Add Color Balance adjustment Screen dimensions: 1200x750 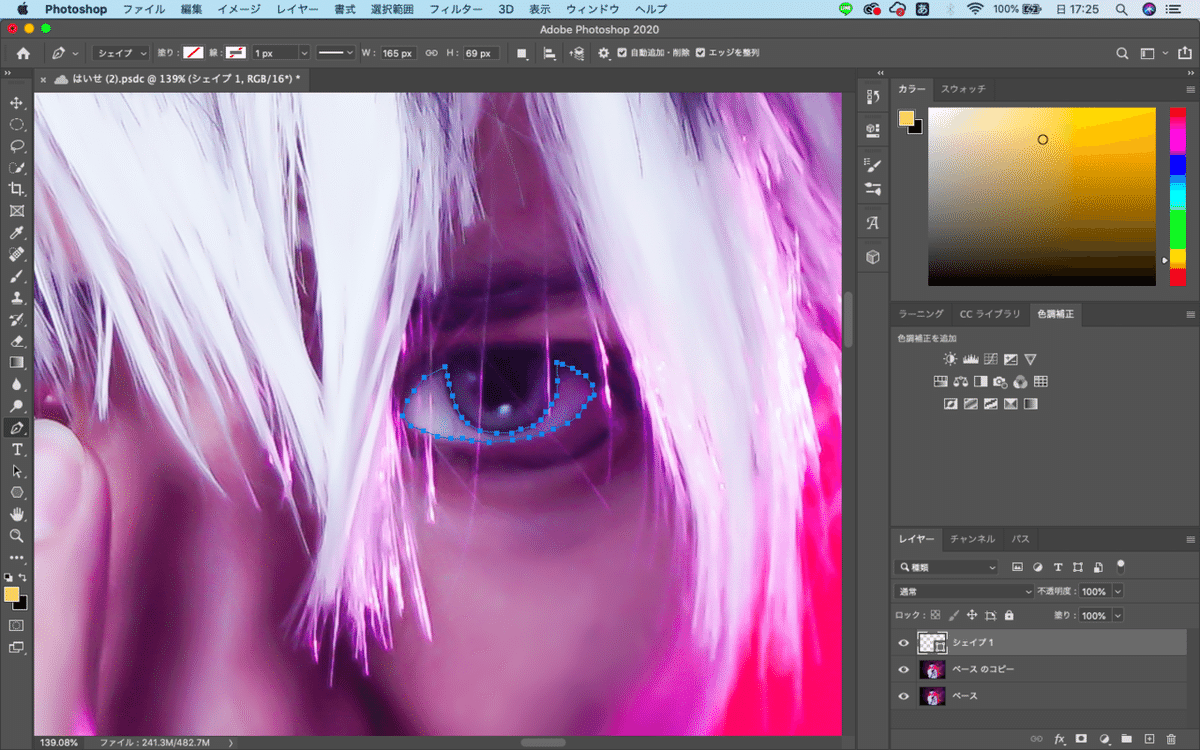pyautogui.click(x=960, y=381)
